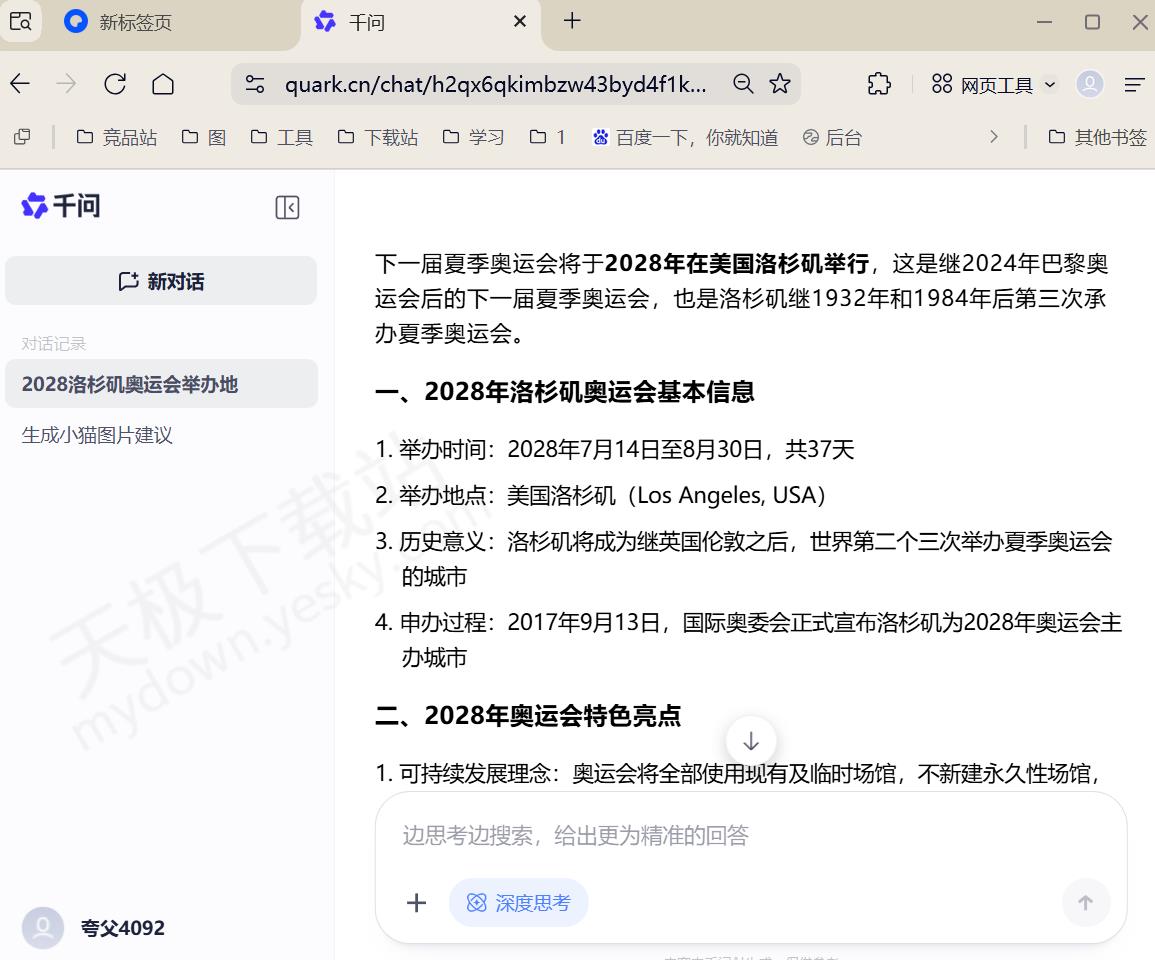
Task: Click the zoom magnifier icon in address bar
Action: pyautogui.click(x=743, y=84)
